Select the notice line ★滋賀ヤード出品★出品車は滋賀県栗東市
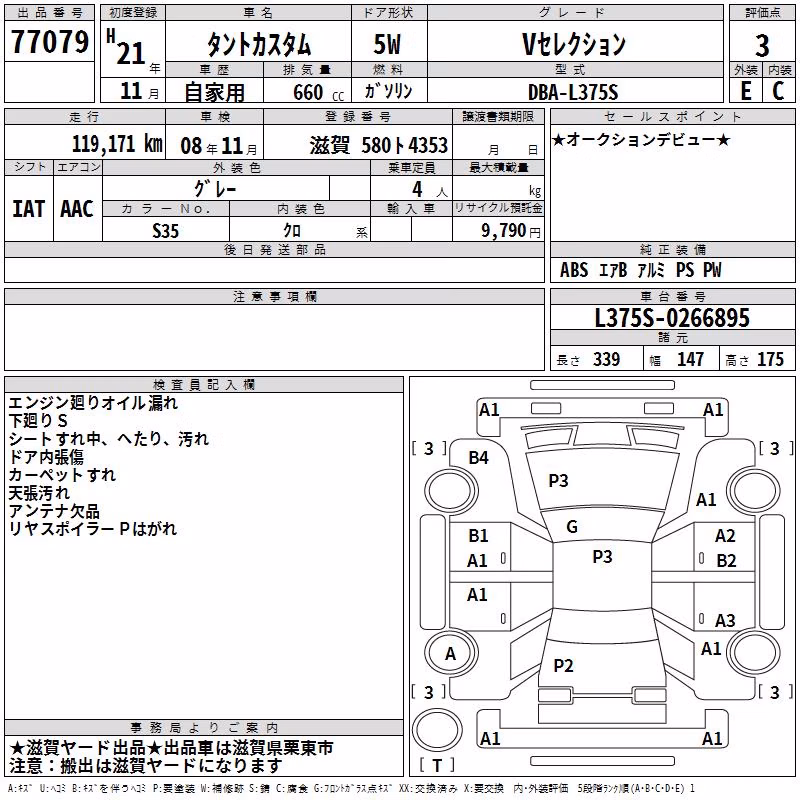 click(171, 748)
